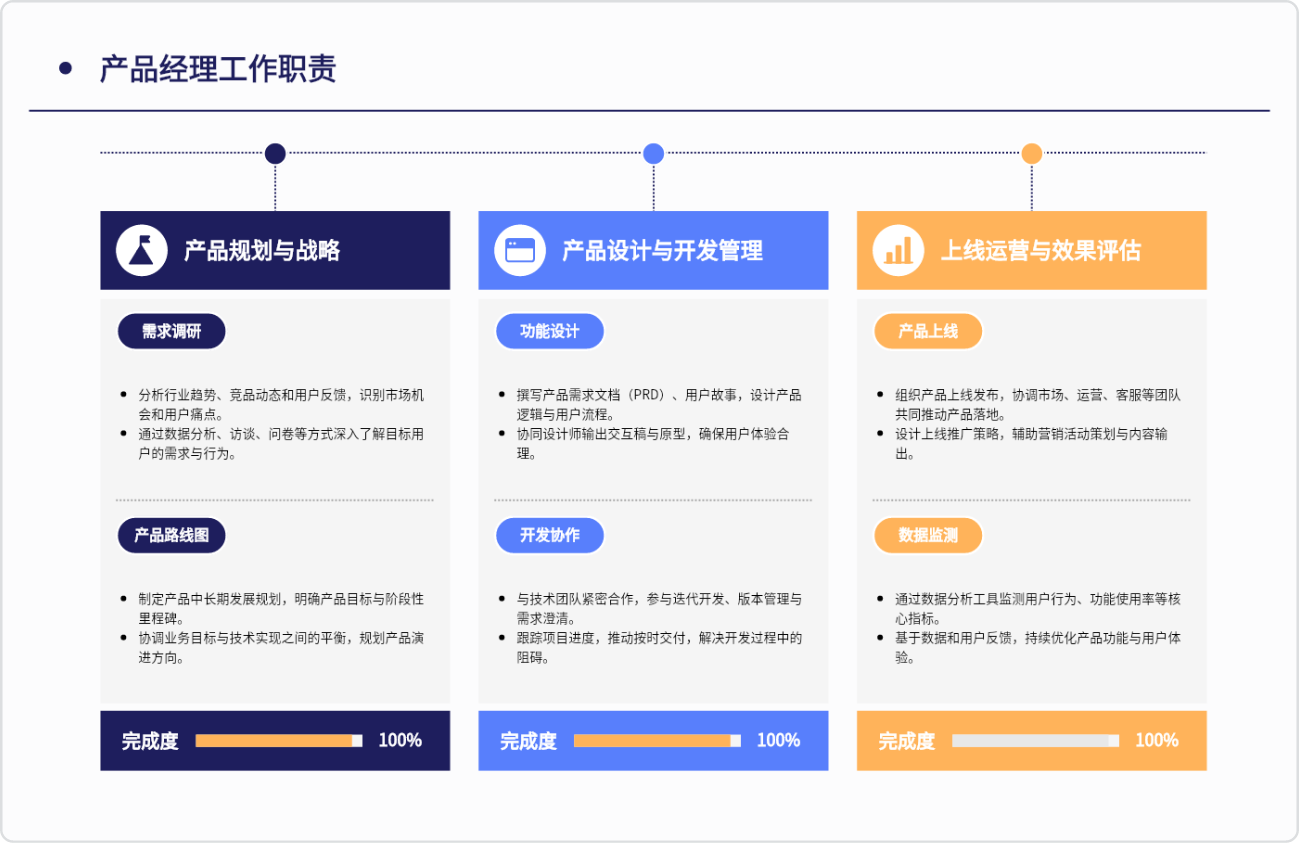The height and width of the screenshot is (843, 1299).
Task: Click progress bar in navy 完成度 footer
Action: pos(279,741)
